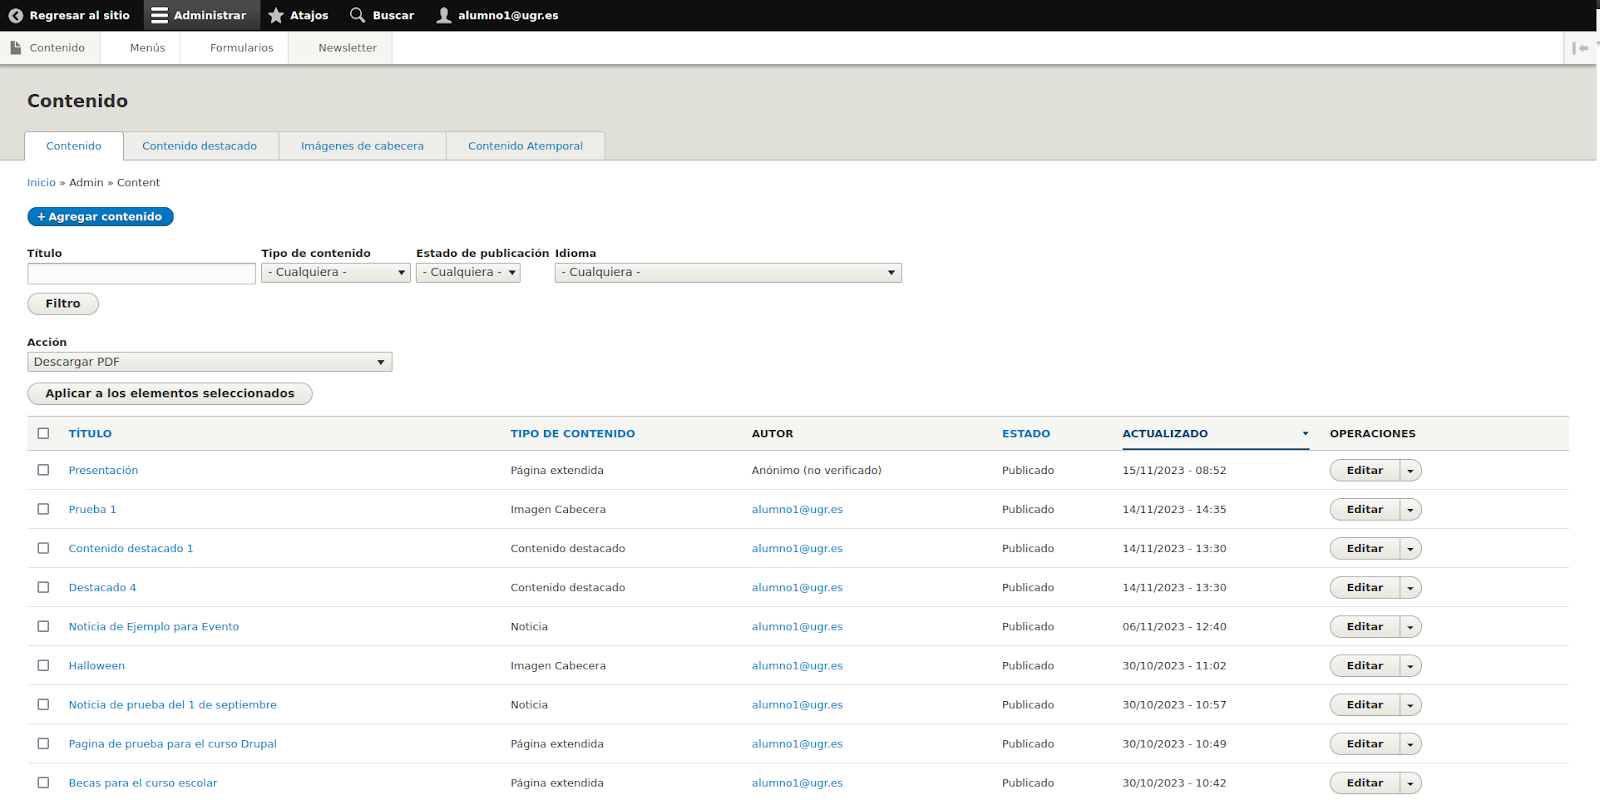
Task: Select the Halloween row checkbox
Action: 43,666
